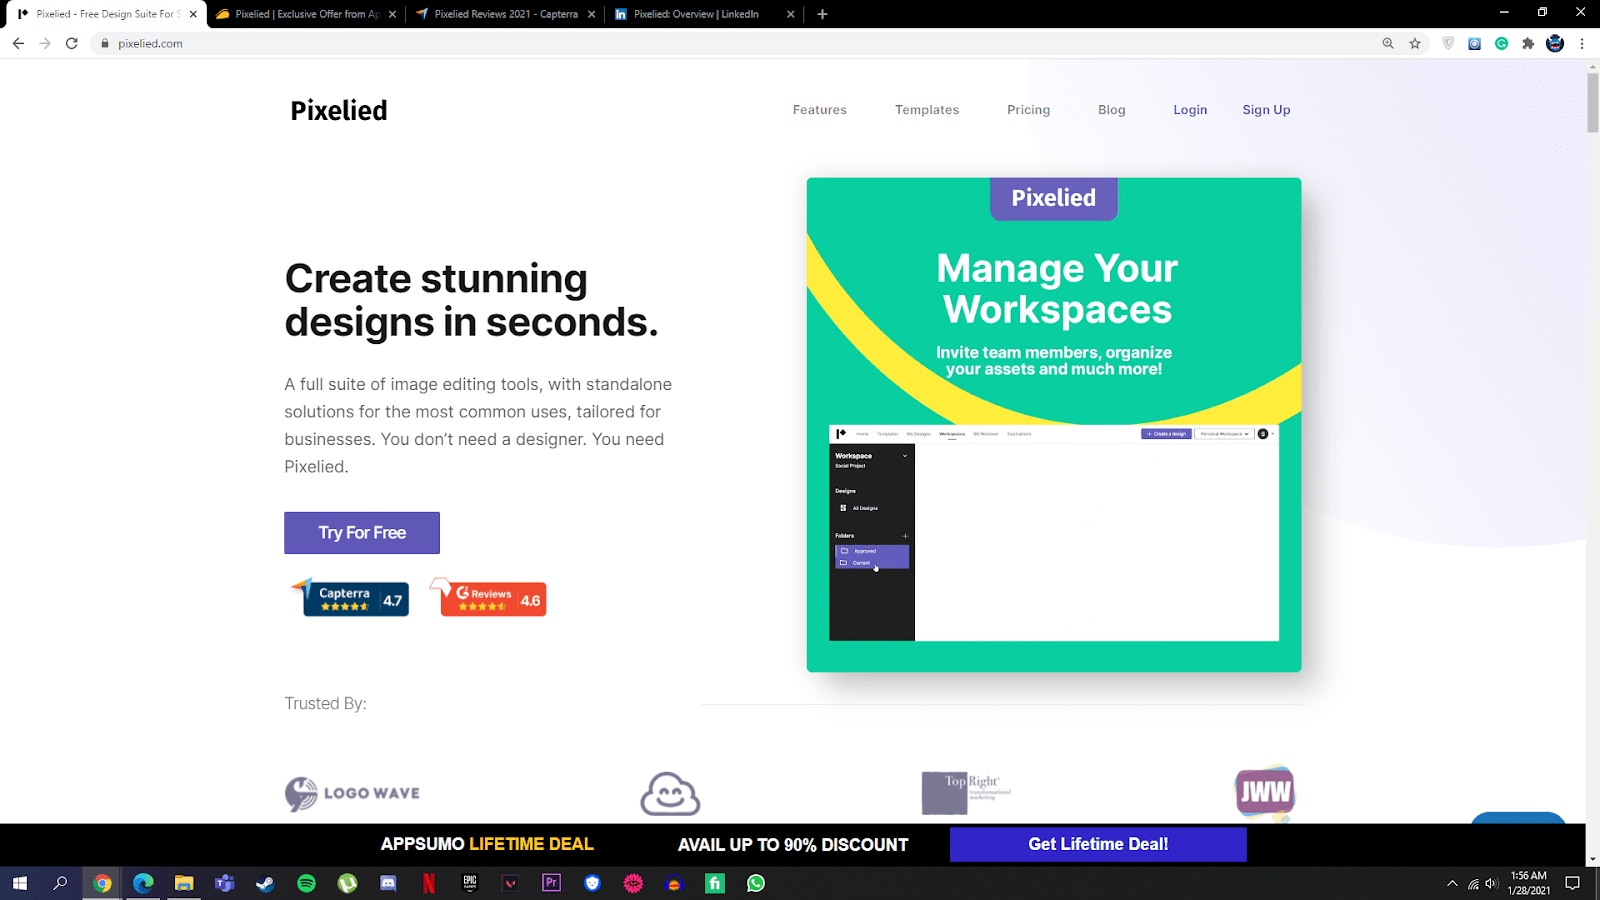Switch to the Pixelied Reviews Capterra tab

click(505, 14)
